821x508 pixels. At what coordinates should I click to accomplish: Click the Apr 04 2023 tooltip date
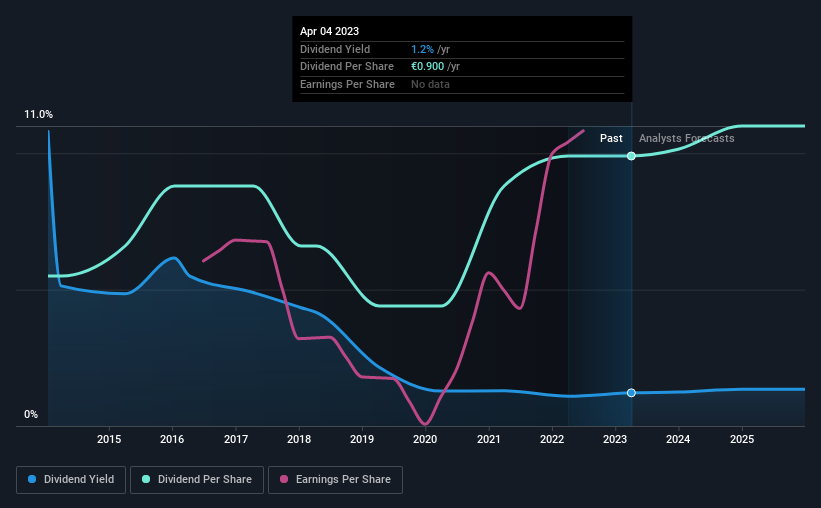(329, 31)
